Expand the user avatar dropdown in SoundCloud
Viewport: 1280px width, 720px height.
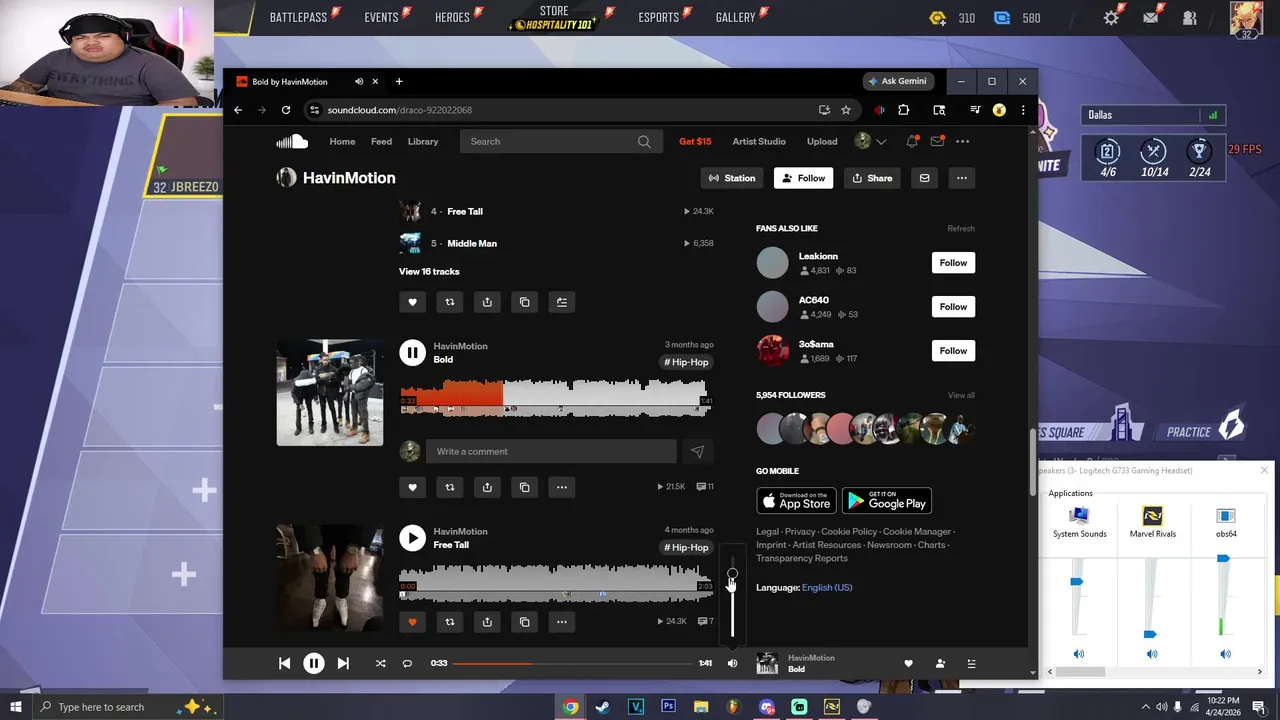tap(881, 142)
